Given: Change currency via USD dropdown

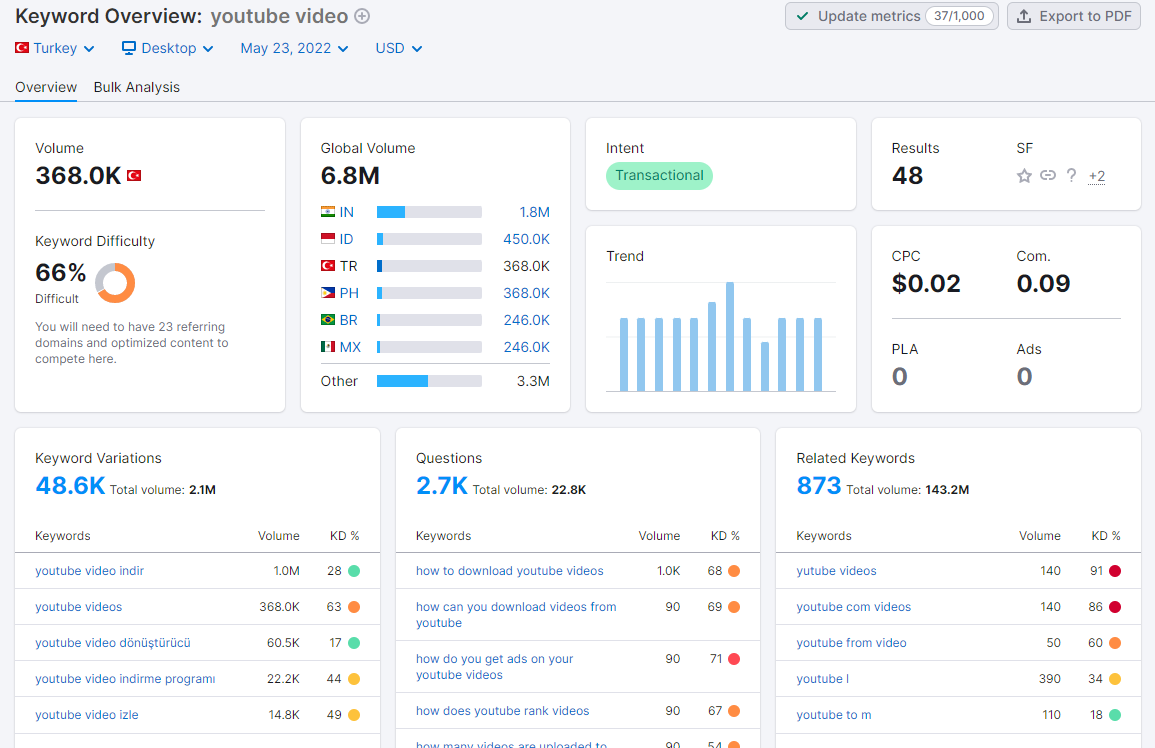Looking at the screenshot, I should tap(399, 48).
